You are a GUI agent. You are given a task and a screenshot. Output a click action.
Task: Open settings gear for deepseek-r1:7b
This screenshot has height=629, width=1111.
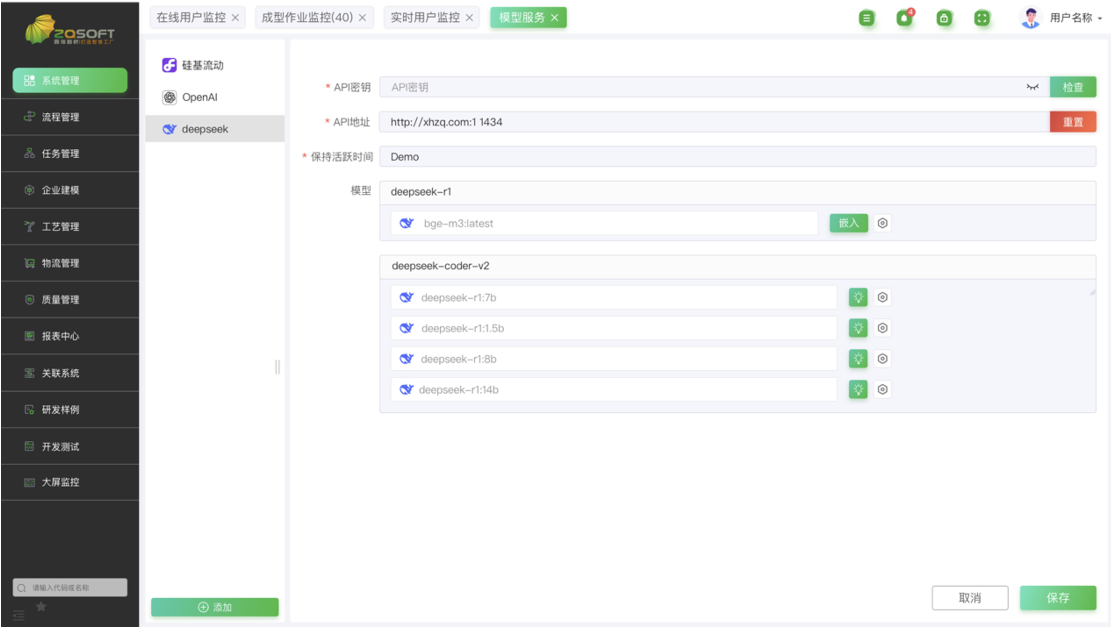pos(882,298)
